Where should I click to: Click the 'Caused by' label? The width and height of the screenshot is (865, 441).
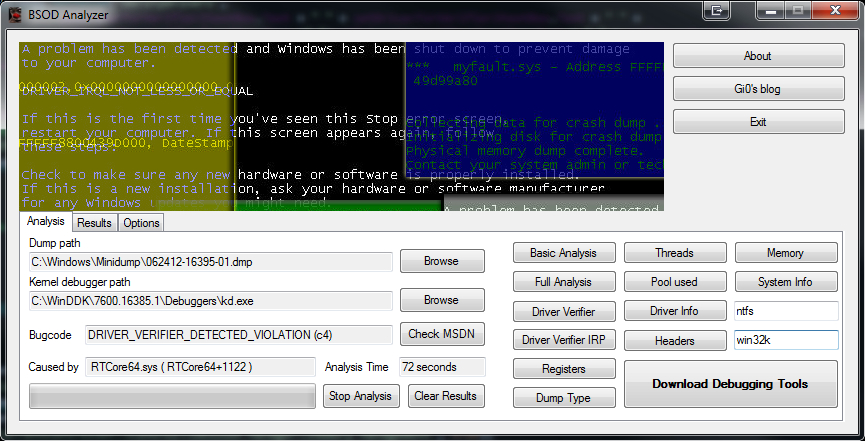tap(54, 367)
